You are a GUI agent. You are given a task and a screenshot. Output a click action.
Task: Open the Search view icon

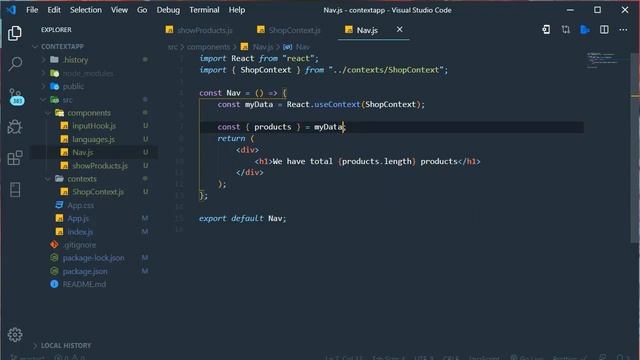[15, 64]
